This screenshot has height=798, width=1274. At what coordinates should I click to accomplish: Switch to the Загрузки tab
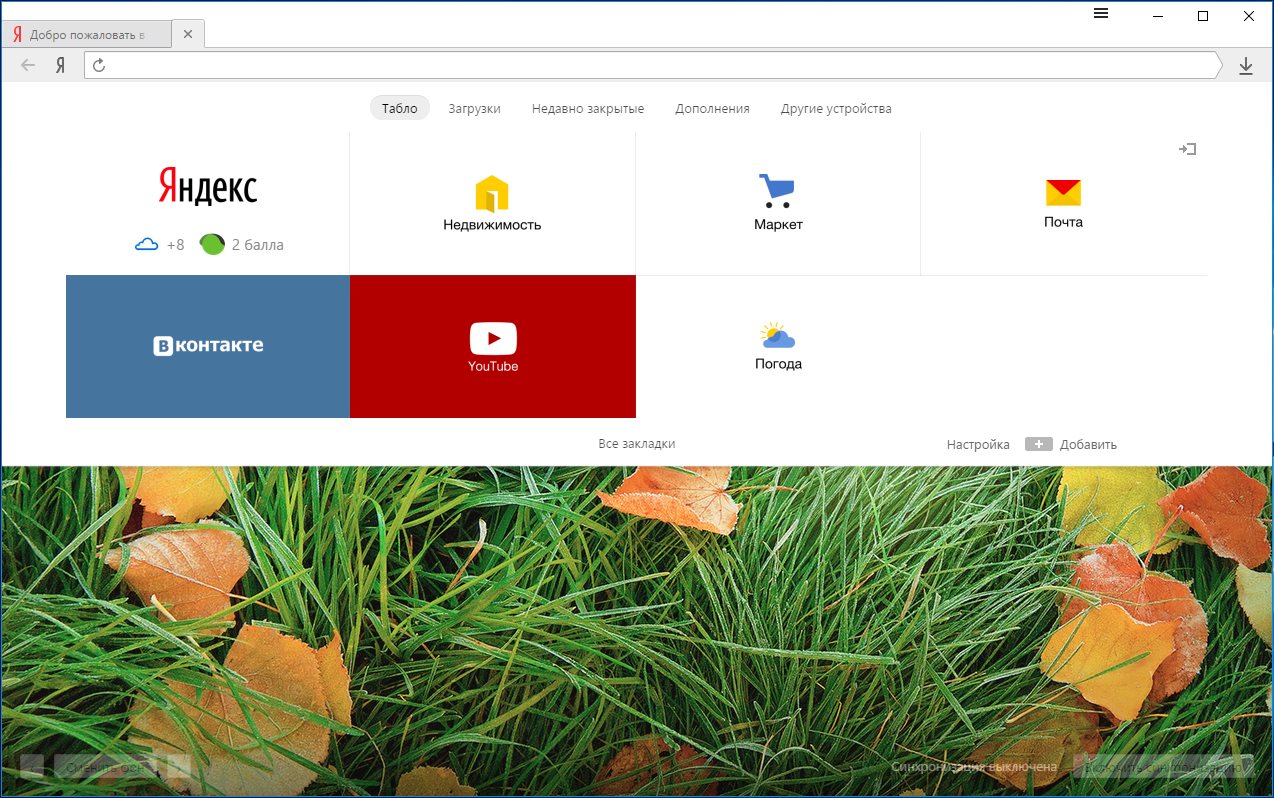coord(474,108)
